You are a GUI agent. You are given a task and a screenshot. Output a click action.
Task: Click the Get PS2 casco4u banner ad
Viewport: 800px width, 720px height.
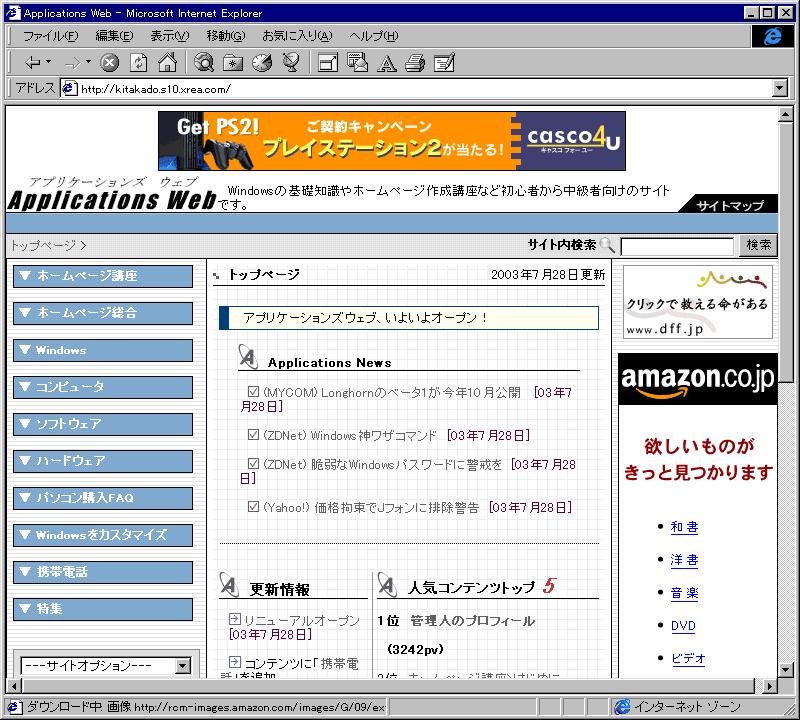[392, 141]
